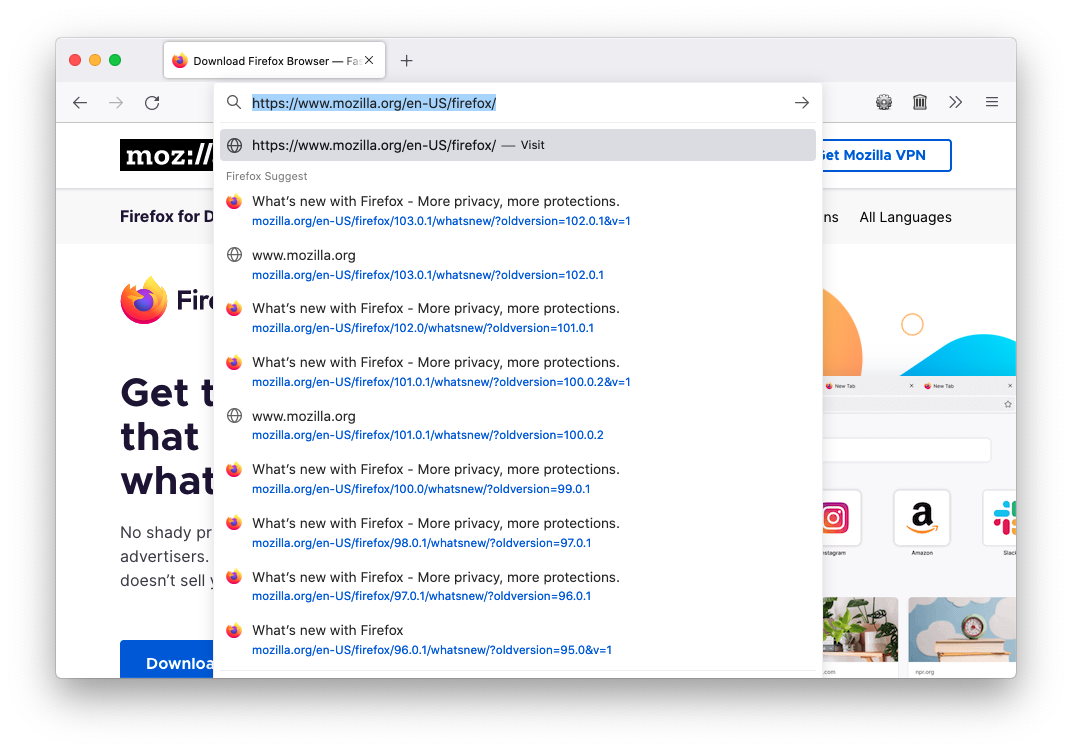The width and height of the screenshot is (1072, 752).
Task: Open the suggestion for firefox/100.0/whatsnew
Action: coord(518,479)
